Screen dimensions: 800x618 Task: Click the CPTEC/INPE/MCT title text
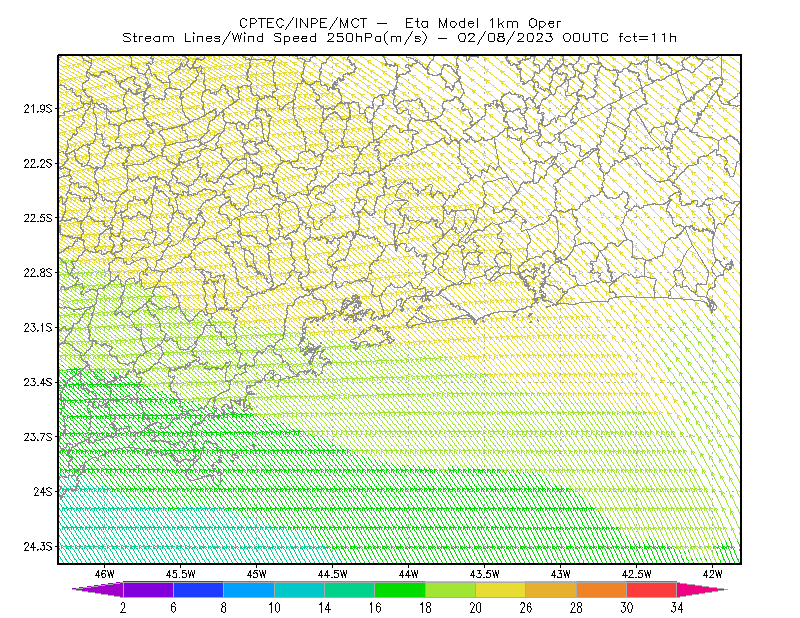(x=303, y=23)
